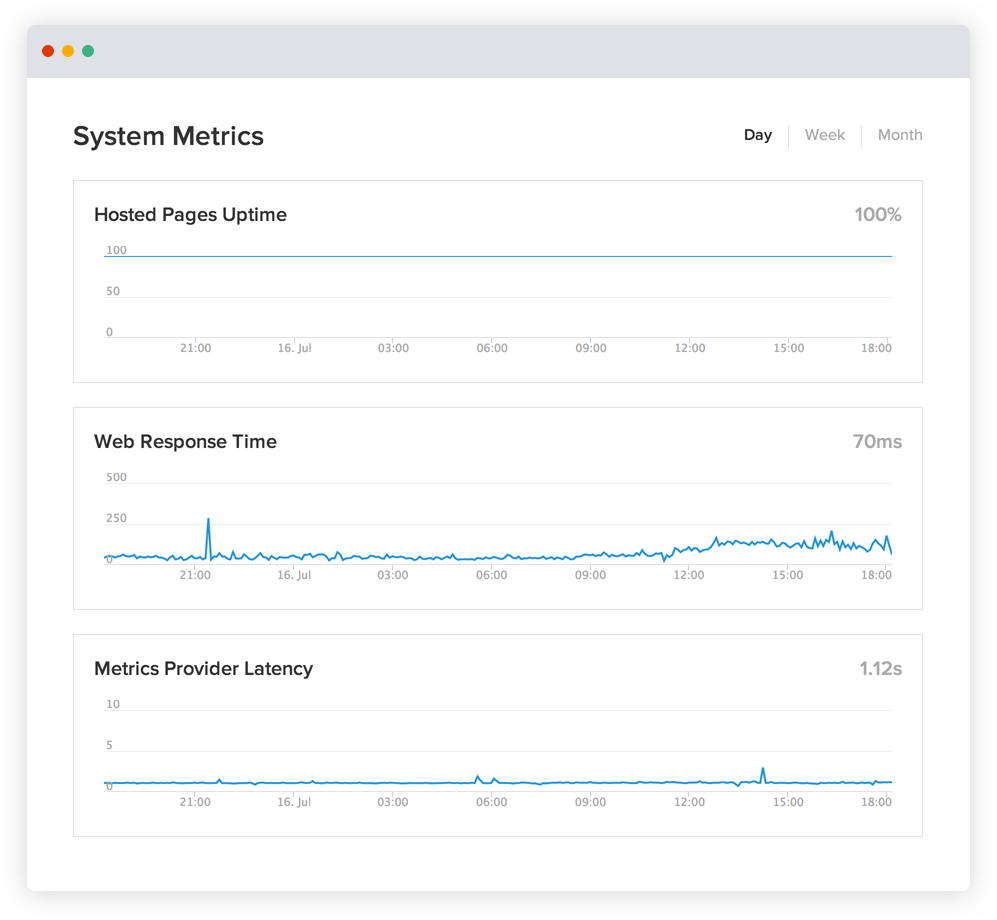Select the 1.12s latency value
This screenshot has width=997, height=920.
coord(883,669)
